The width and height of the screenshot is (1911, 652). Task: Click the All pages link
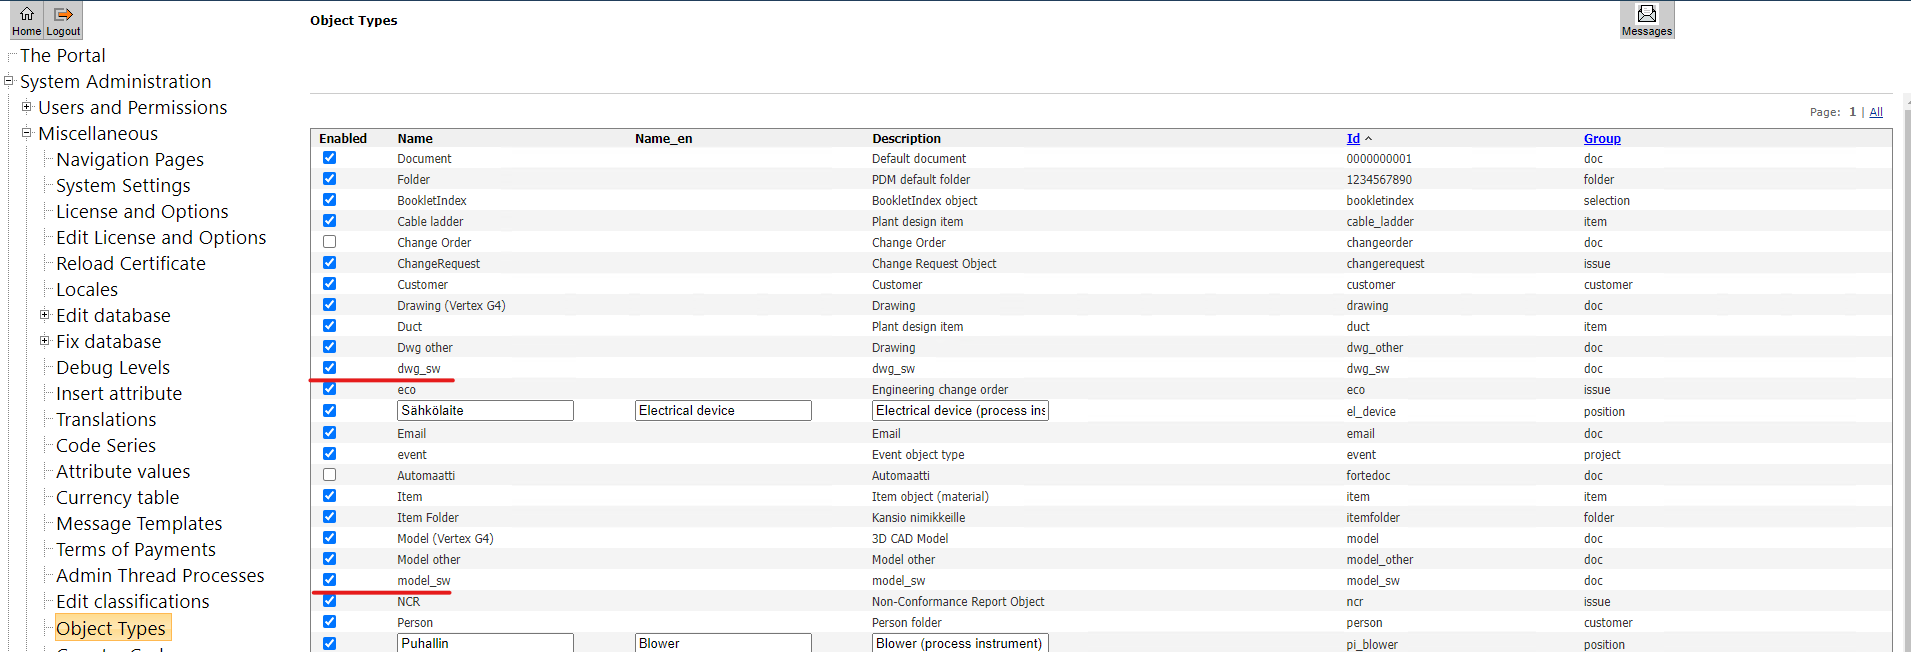tap(1876, 112)
